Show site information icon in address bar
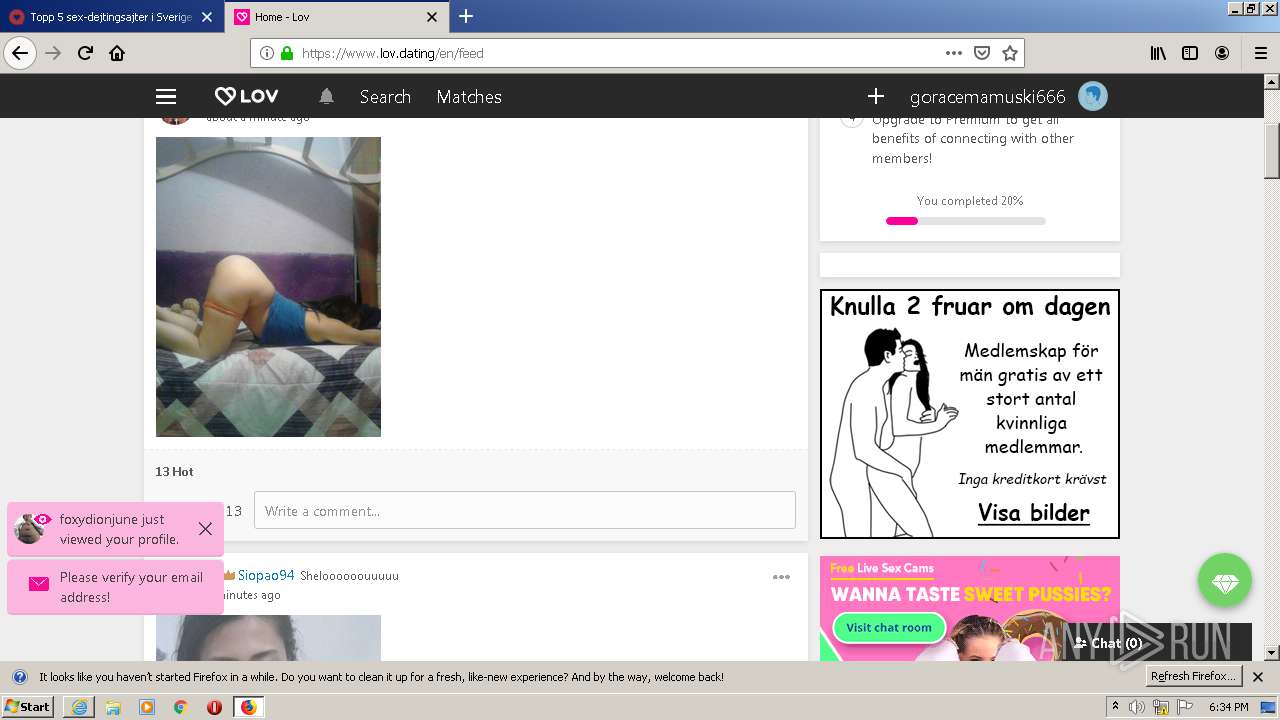Image resolution: width=1280 pixels, height=720 pixels. coord(267,53)
